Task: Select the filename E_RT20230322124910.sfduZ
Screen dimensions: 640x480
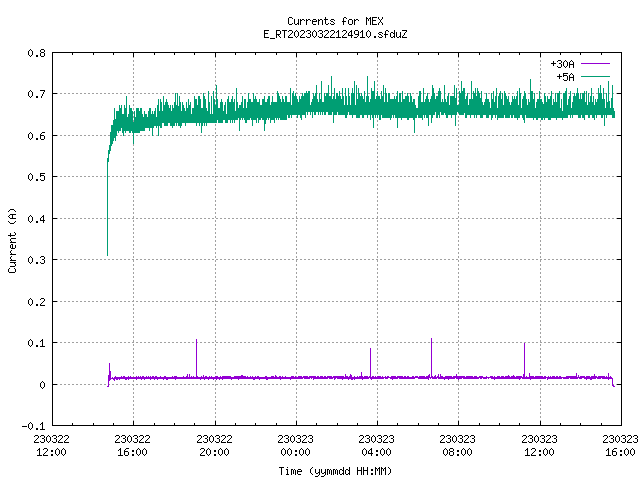Action: pos(335,34)
